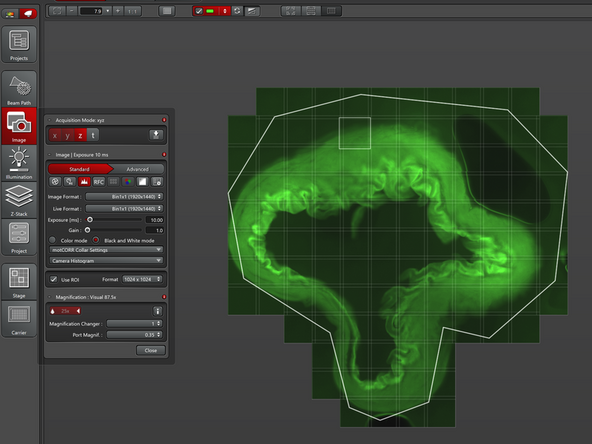The height and width of the screenshot is (444, 592).
Task: Switch to the Standard tab
Action: (x=80, y=169)
